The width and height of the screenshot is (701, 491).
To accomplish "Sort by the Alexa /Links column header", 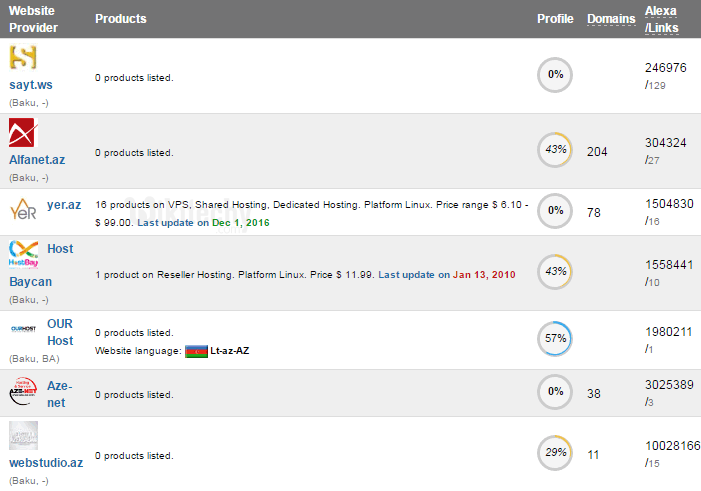I will (x=662, y=19).
